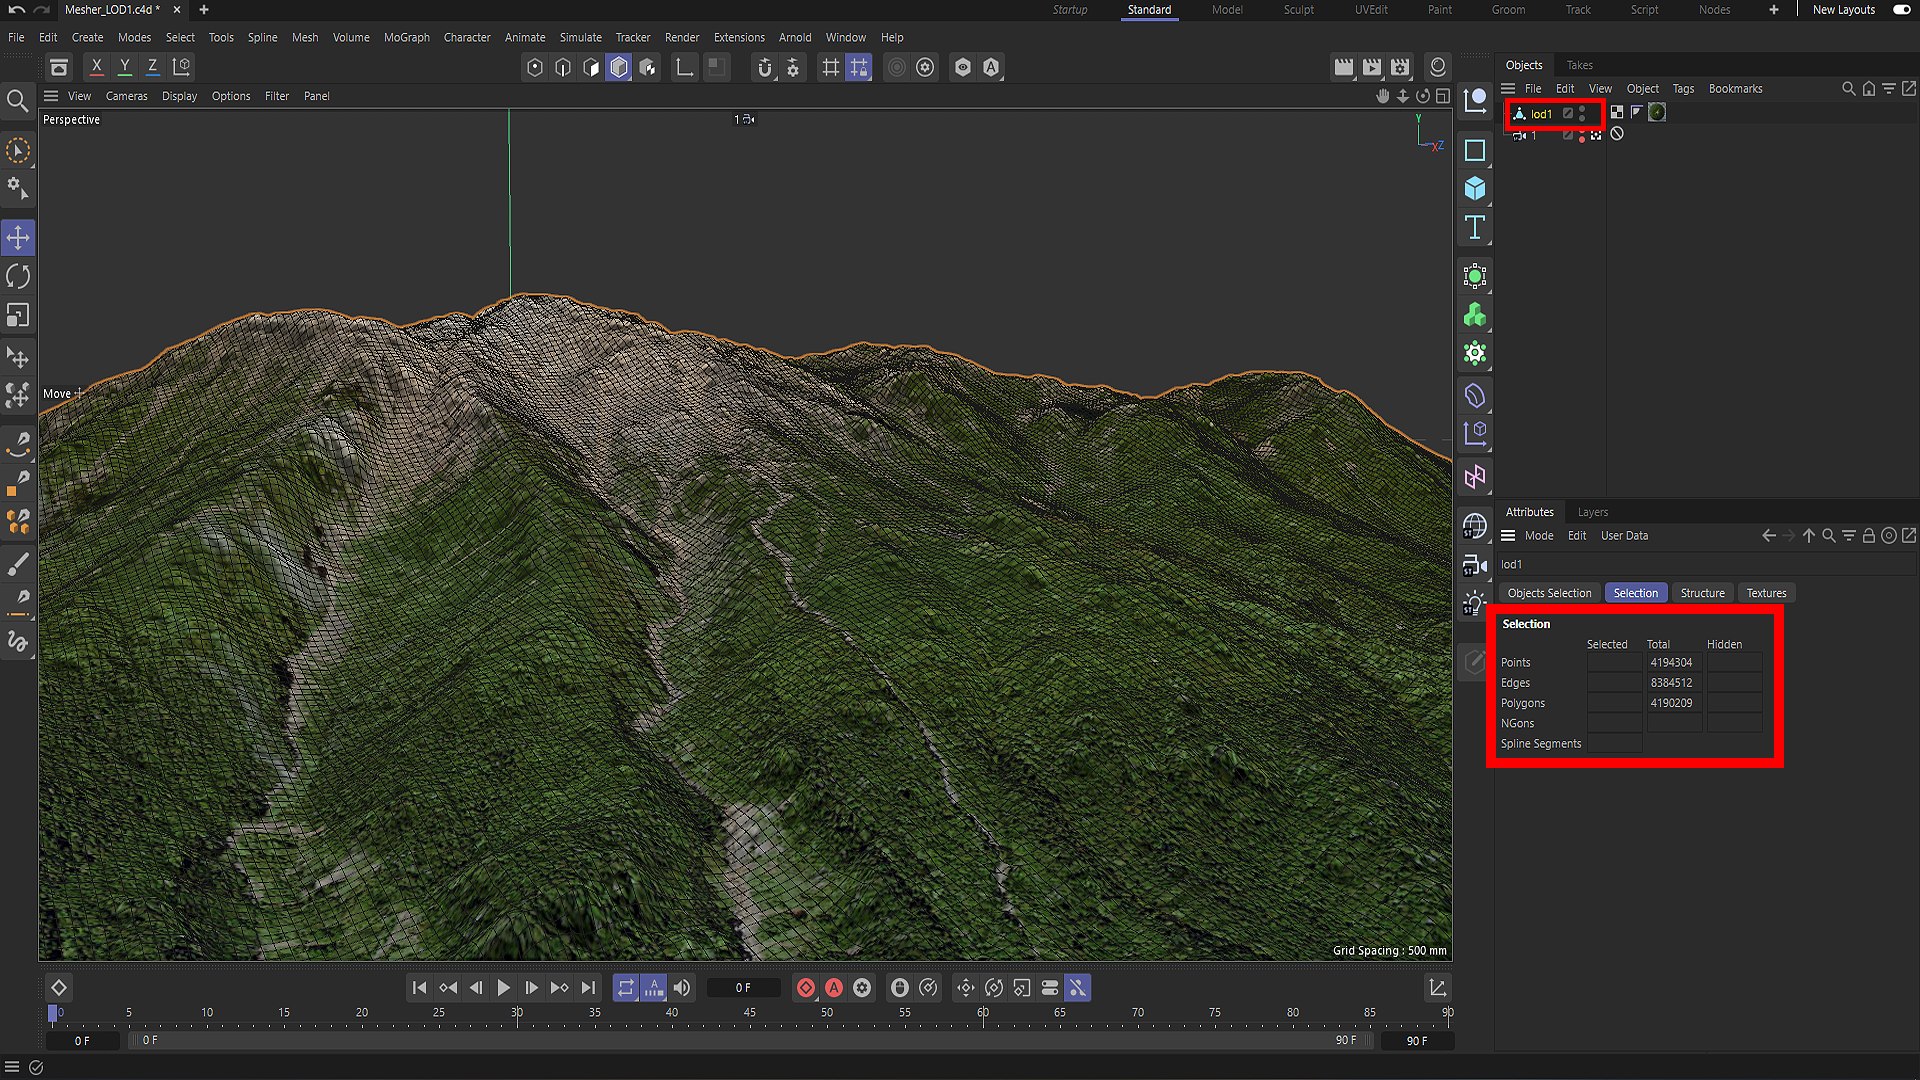
Task: Open the Textures tab in Attributes
Action: [1766, 593]
